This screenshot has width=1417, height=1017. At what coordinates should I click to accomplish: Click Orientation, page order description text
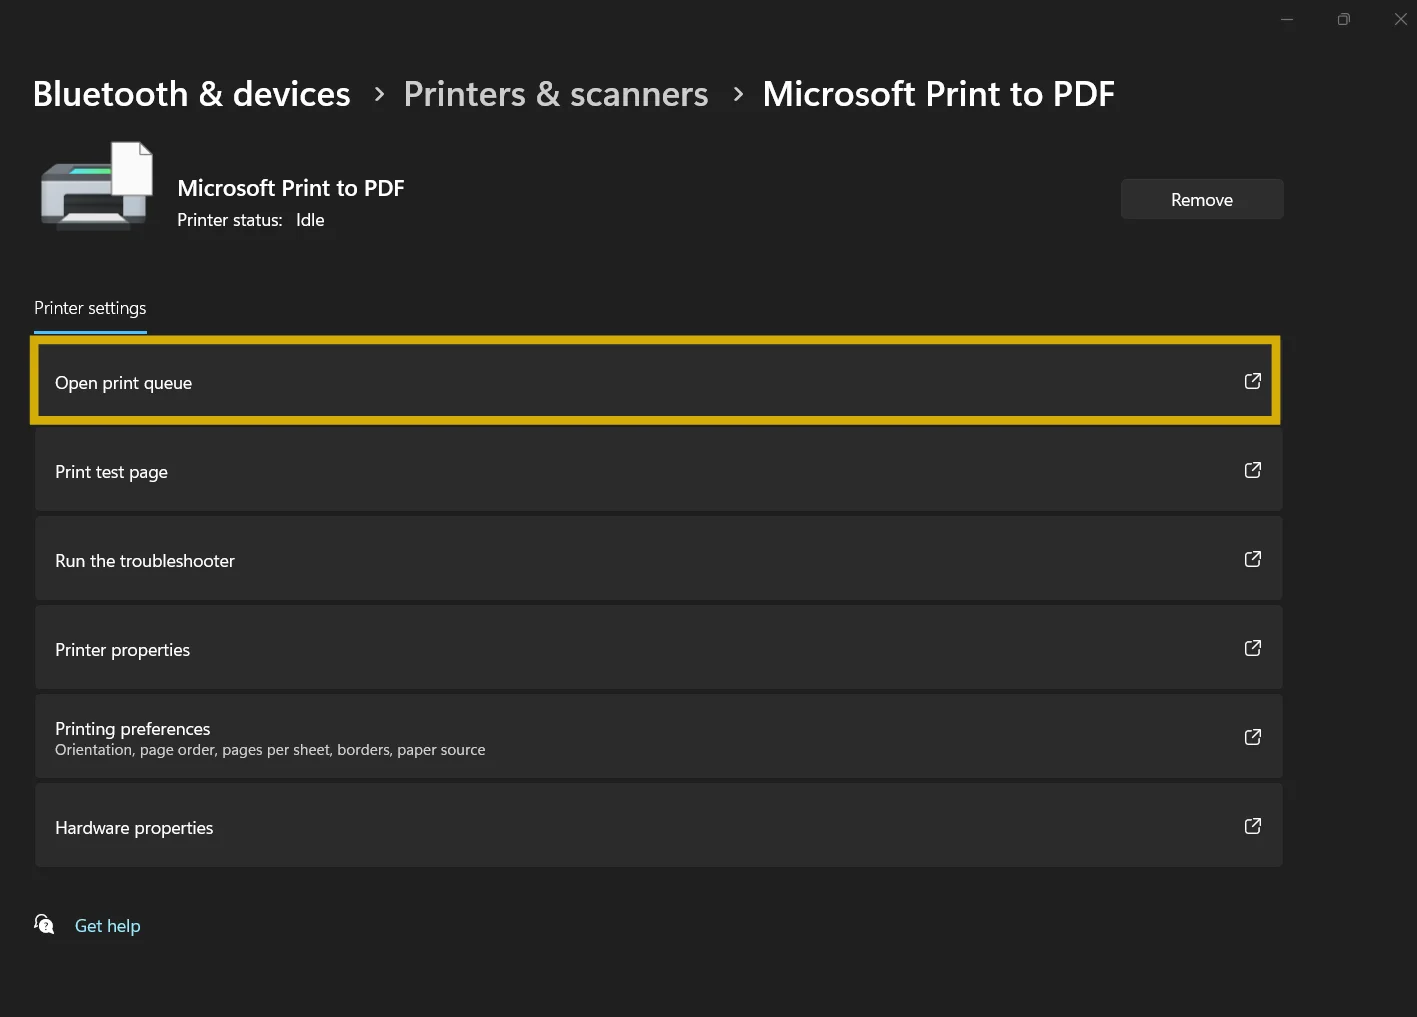tap(270, 750)
